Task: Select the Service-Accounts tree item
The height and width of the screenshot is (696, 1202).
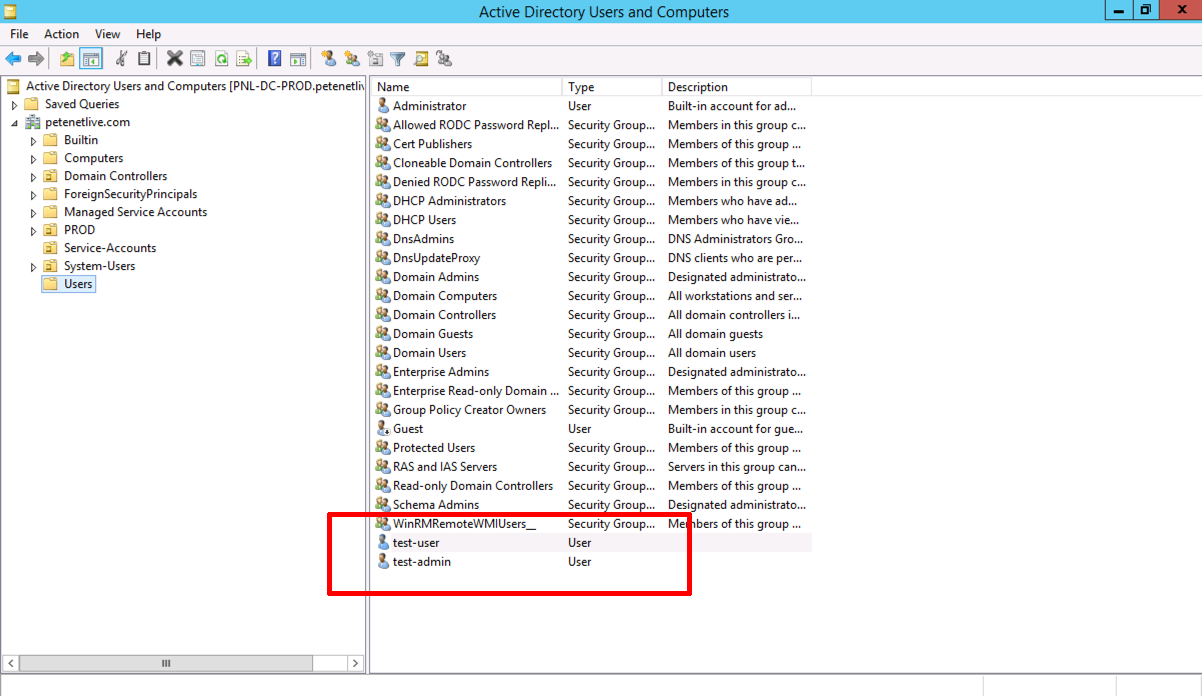Action: coord(110,248)
